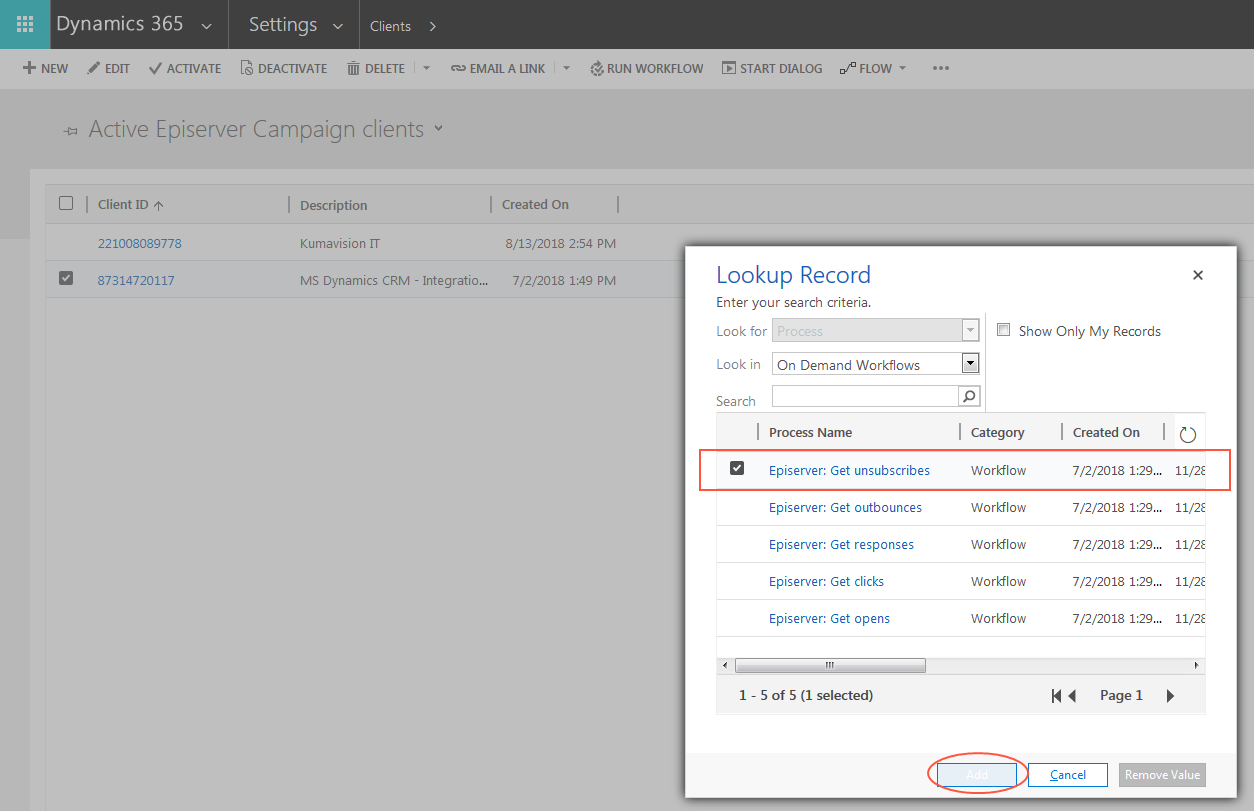This screenshot has width=1254, height=811.
Task: Open Episerver: Get responses process link
Action: [841, 544]
